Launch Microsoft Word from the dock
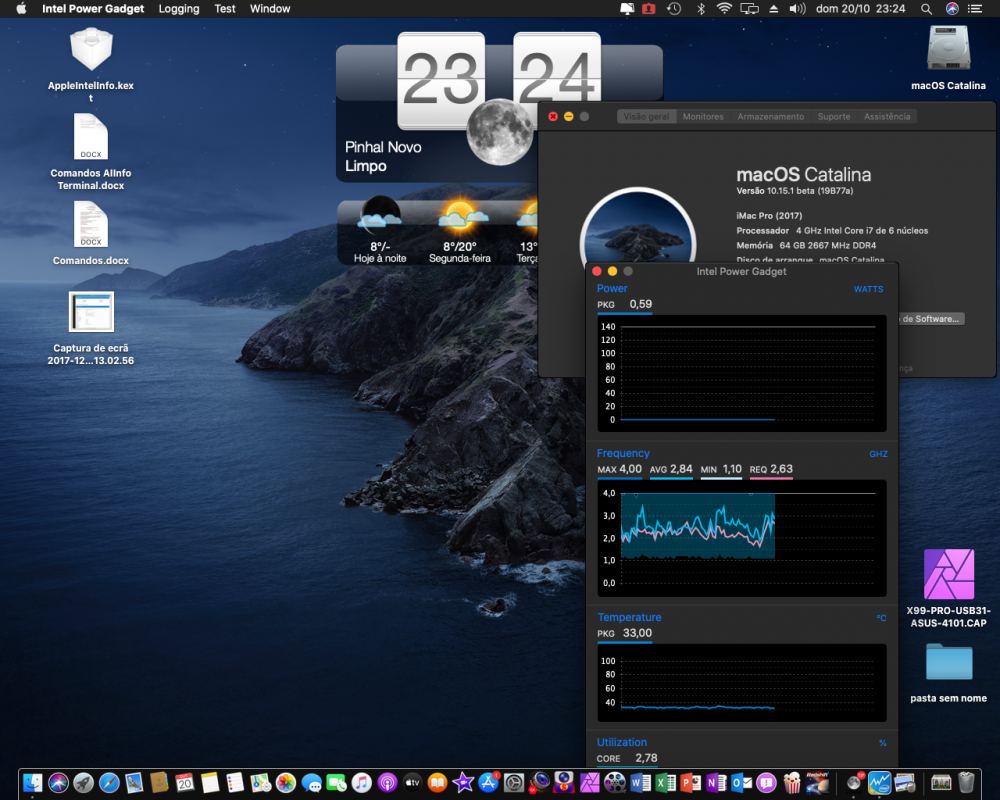 640,782
